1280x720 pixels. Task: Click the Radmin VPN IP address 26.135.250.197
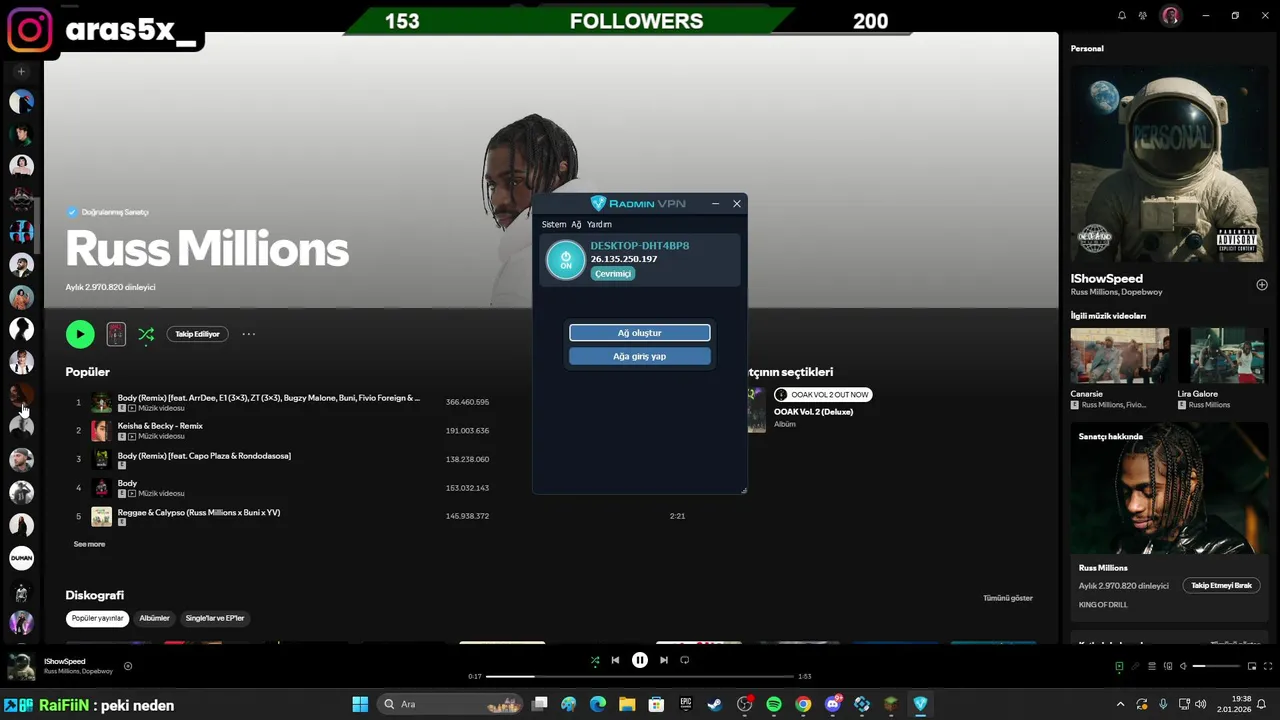(x=624, y=260)
